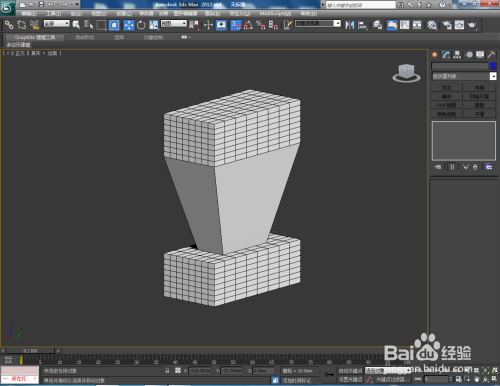500x386 pixels.
Task: Switch to the Modify command panel tab
Action: (446, 55)
